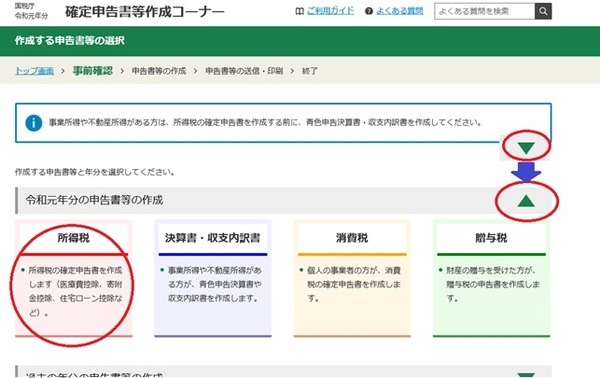
Task: Click the 確定申告書等作成コーナー site title
Action: click(x=145, y=12)
